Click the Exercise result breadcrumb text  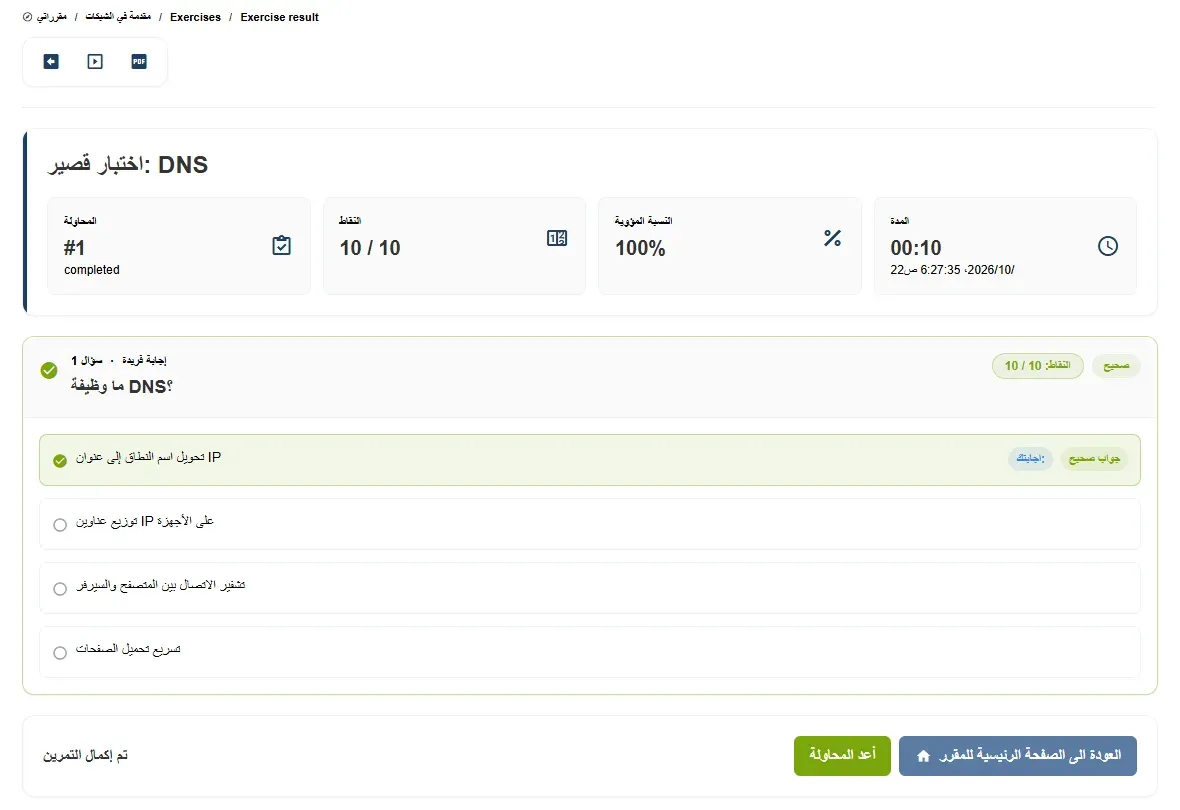click(x=279, y=17)
